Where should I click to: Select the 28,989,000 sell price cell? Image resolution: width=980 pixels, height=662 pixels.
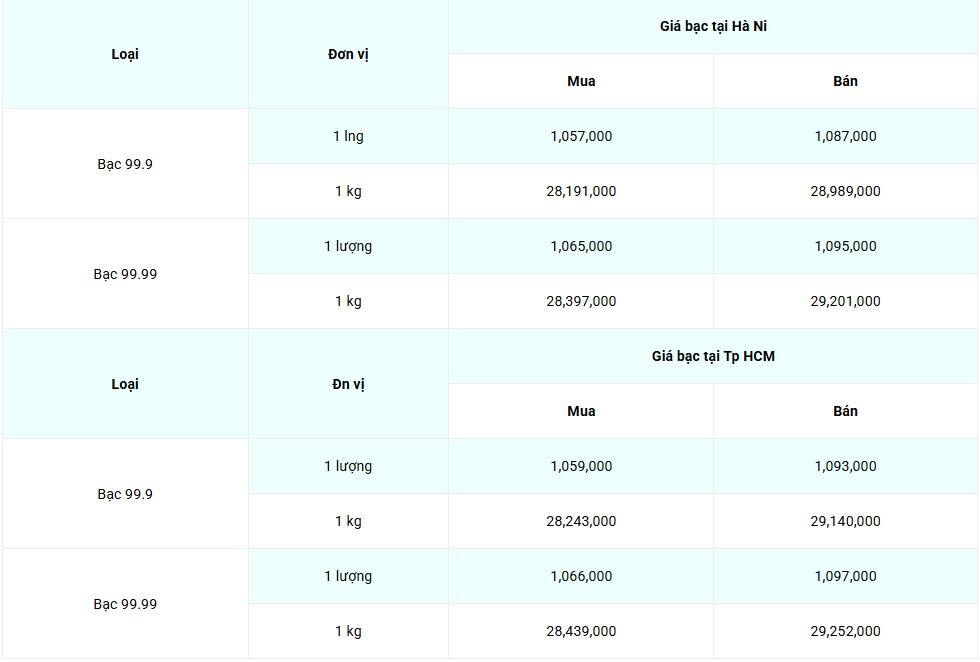[x=845, y=191]
